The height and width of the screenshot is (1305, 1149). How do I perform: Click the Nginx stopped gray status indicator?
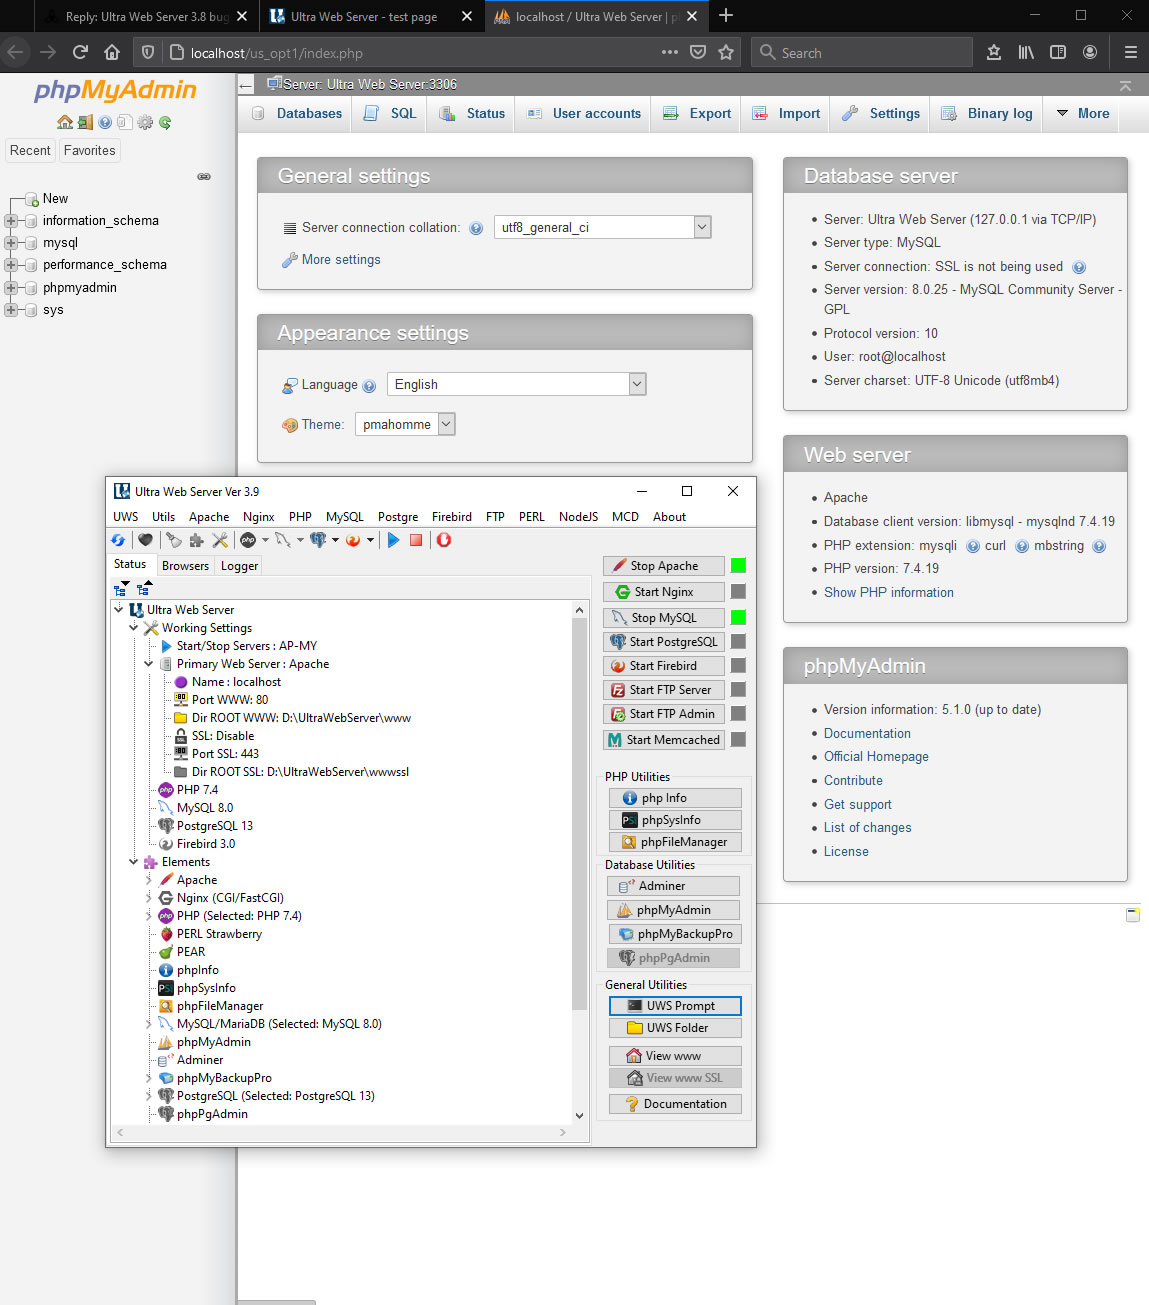pyautogui.click(x=738, y=592)
